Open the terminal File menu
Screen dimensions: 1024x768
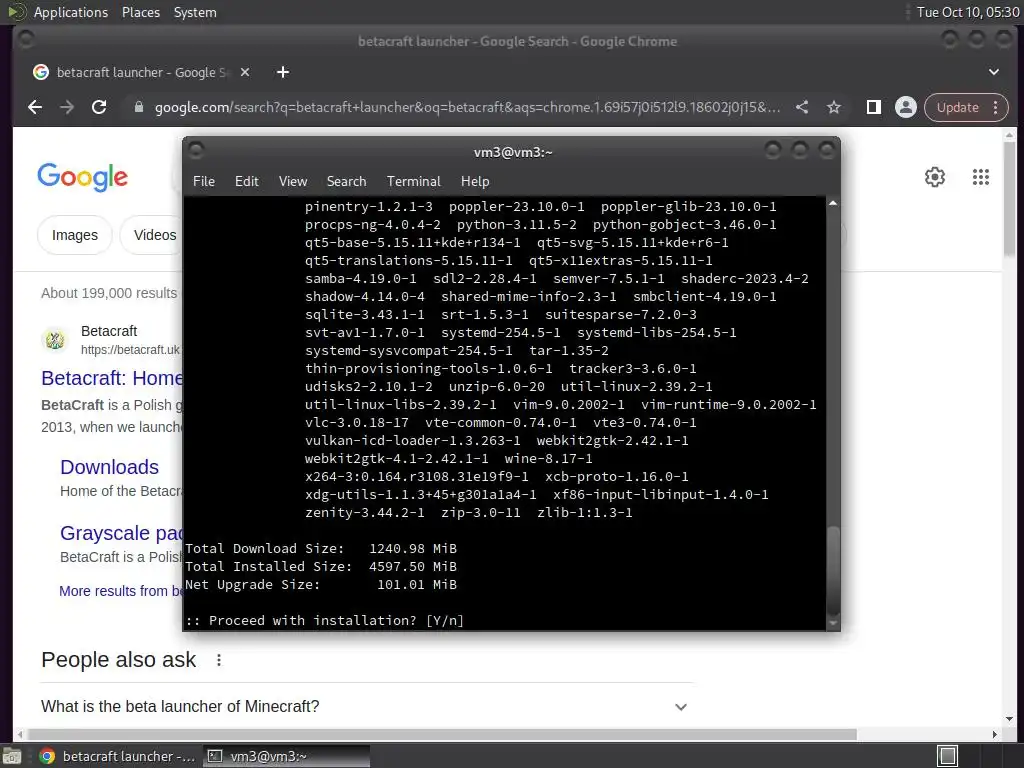[x=204, y=182]
